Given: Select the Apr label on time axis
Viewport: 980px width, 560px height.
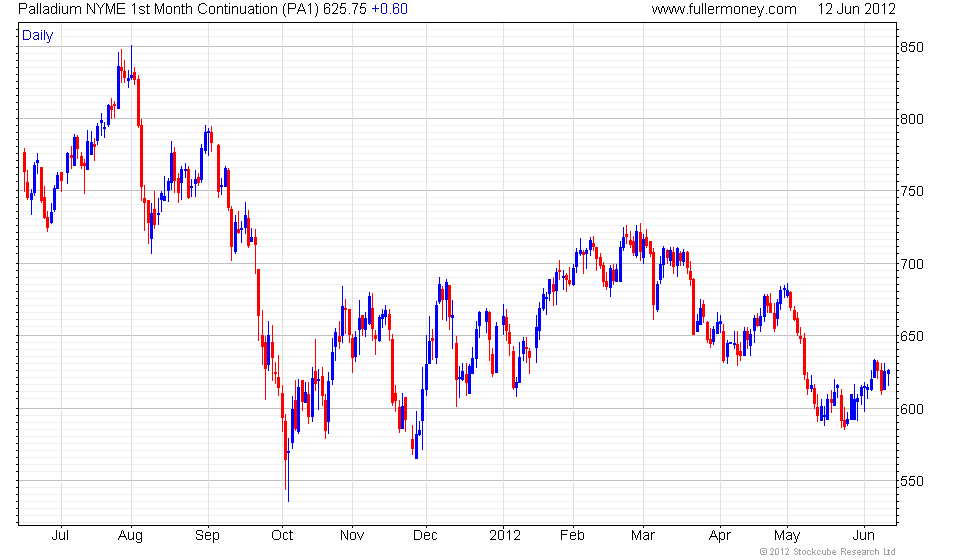Looking at the screenshot, I should pyautogui.click(x=719, y=536).
